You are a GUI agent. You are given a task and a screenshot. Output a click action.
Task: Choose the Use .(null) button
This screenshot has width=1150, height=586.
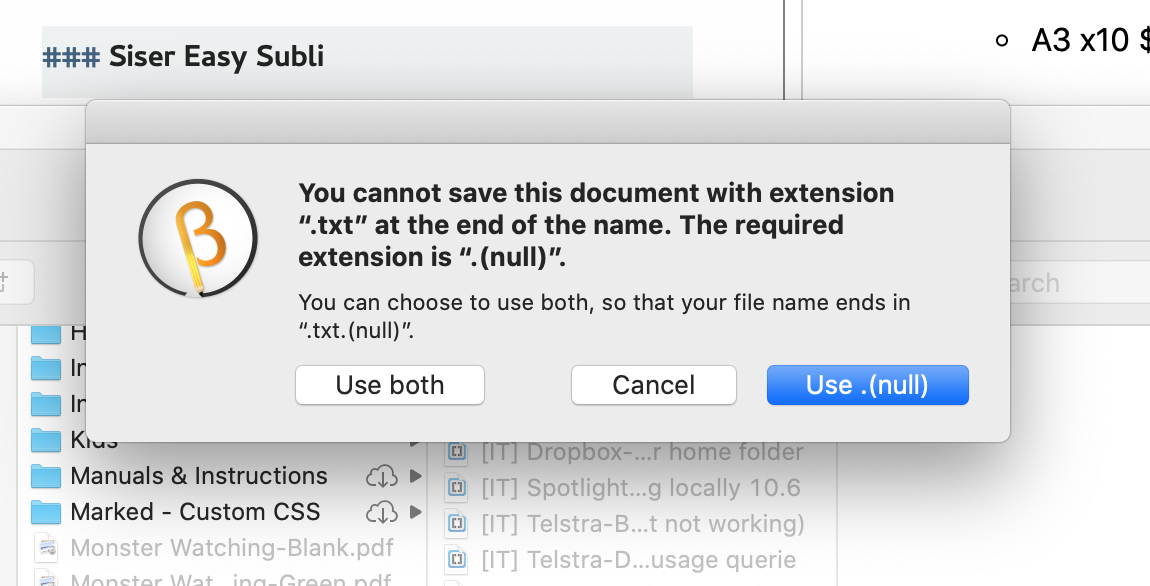(867, 385)
